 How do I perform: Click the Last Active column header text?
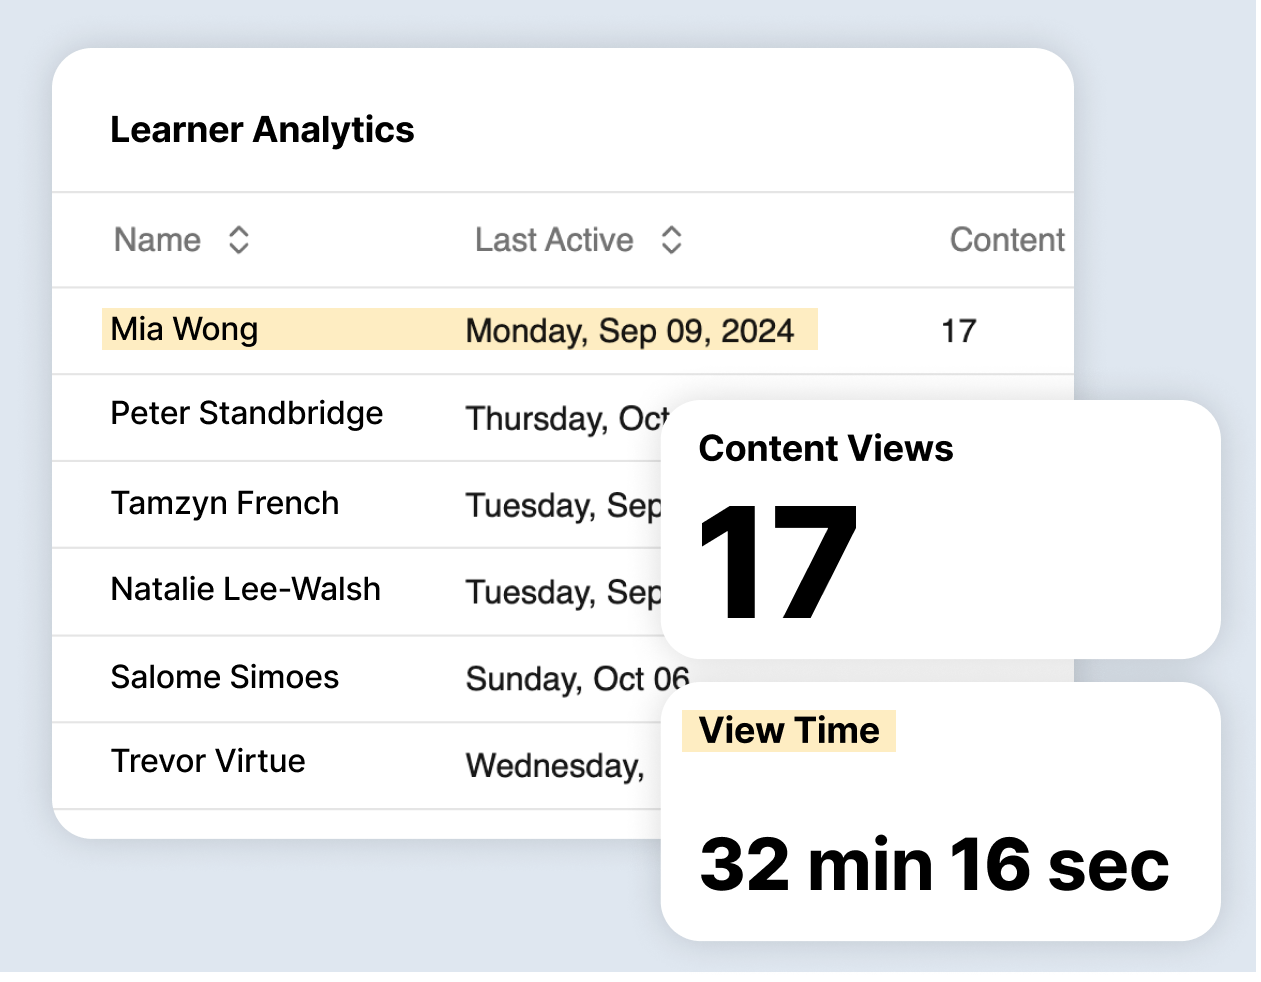tap(553, 240)
